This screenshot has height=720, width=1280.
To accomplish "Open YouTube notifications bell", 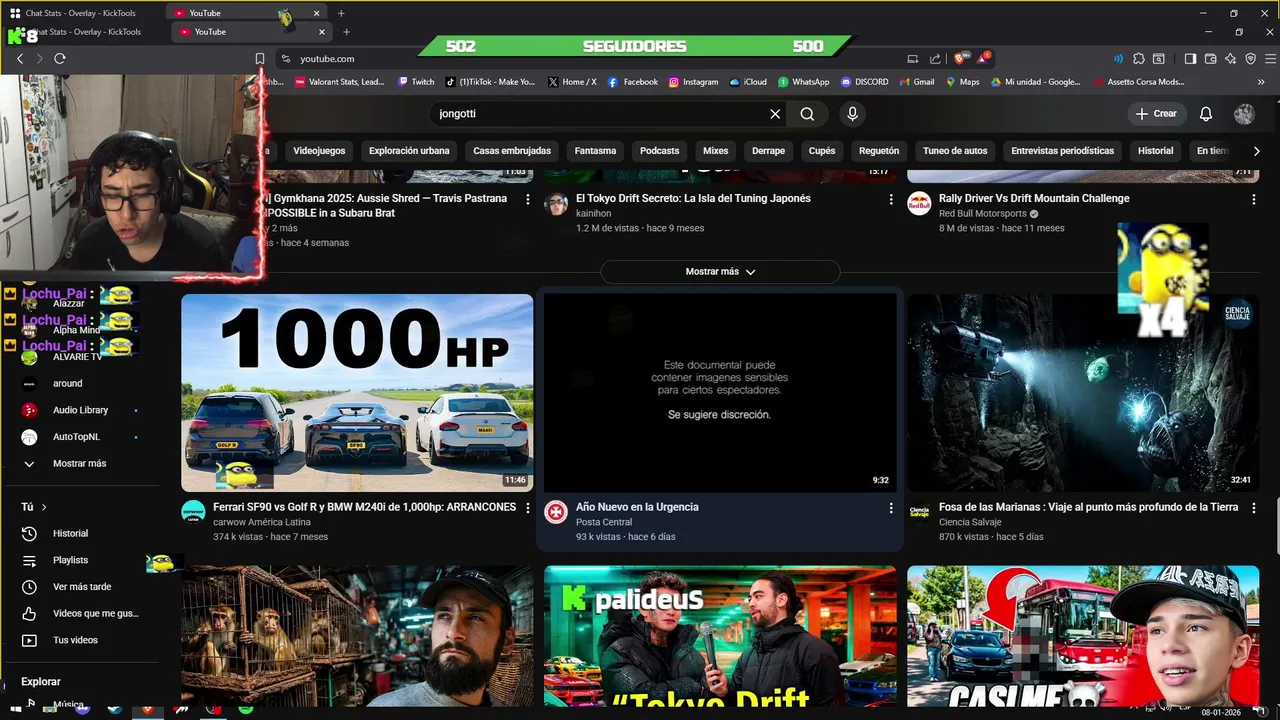I will 1206,114.
